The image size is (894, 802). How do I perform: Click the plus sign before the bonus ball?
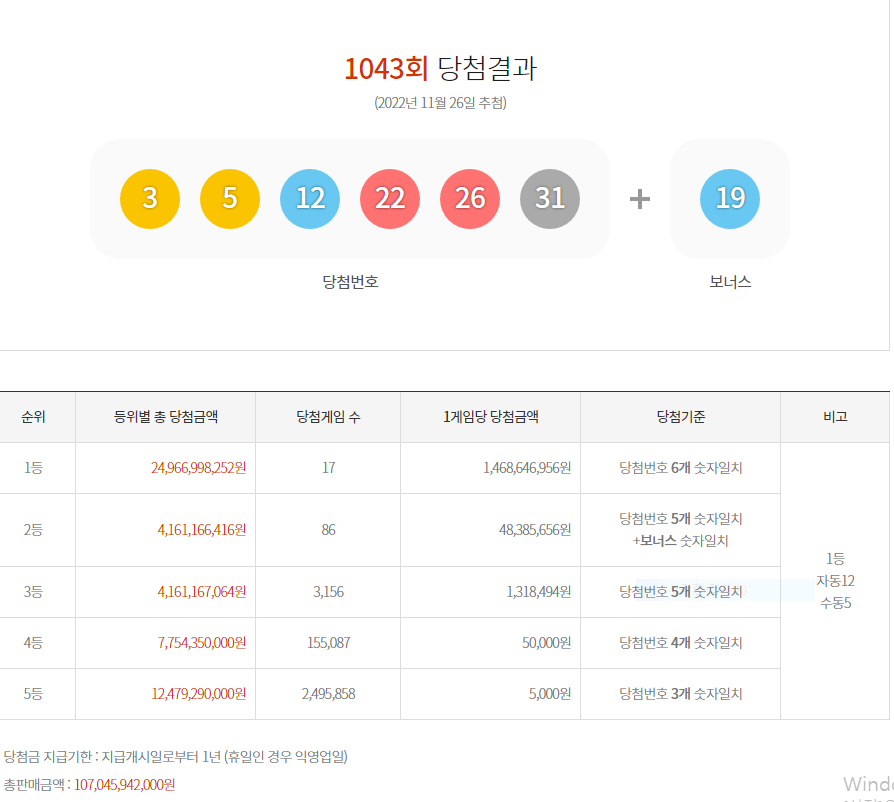(x=640, y=199)
